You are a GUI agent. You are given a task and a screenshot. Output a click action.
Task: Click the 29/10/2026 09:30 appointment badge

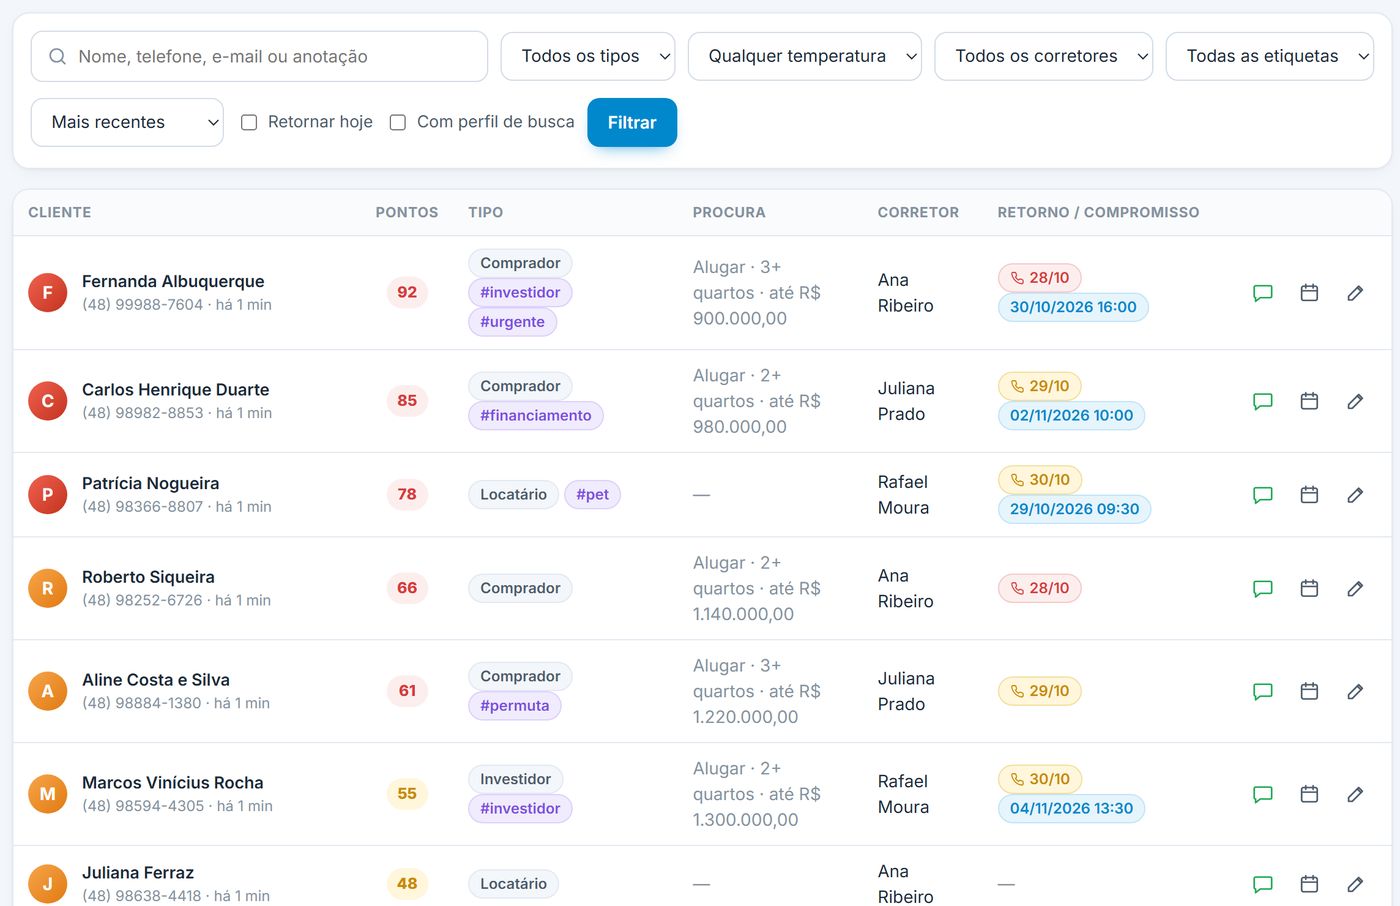coord(1074,509)
